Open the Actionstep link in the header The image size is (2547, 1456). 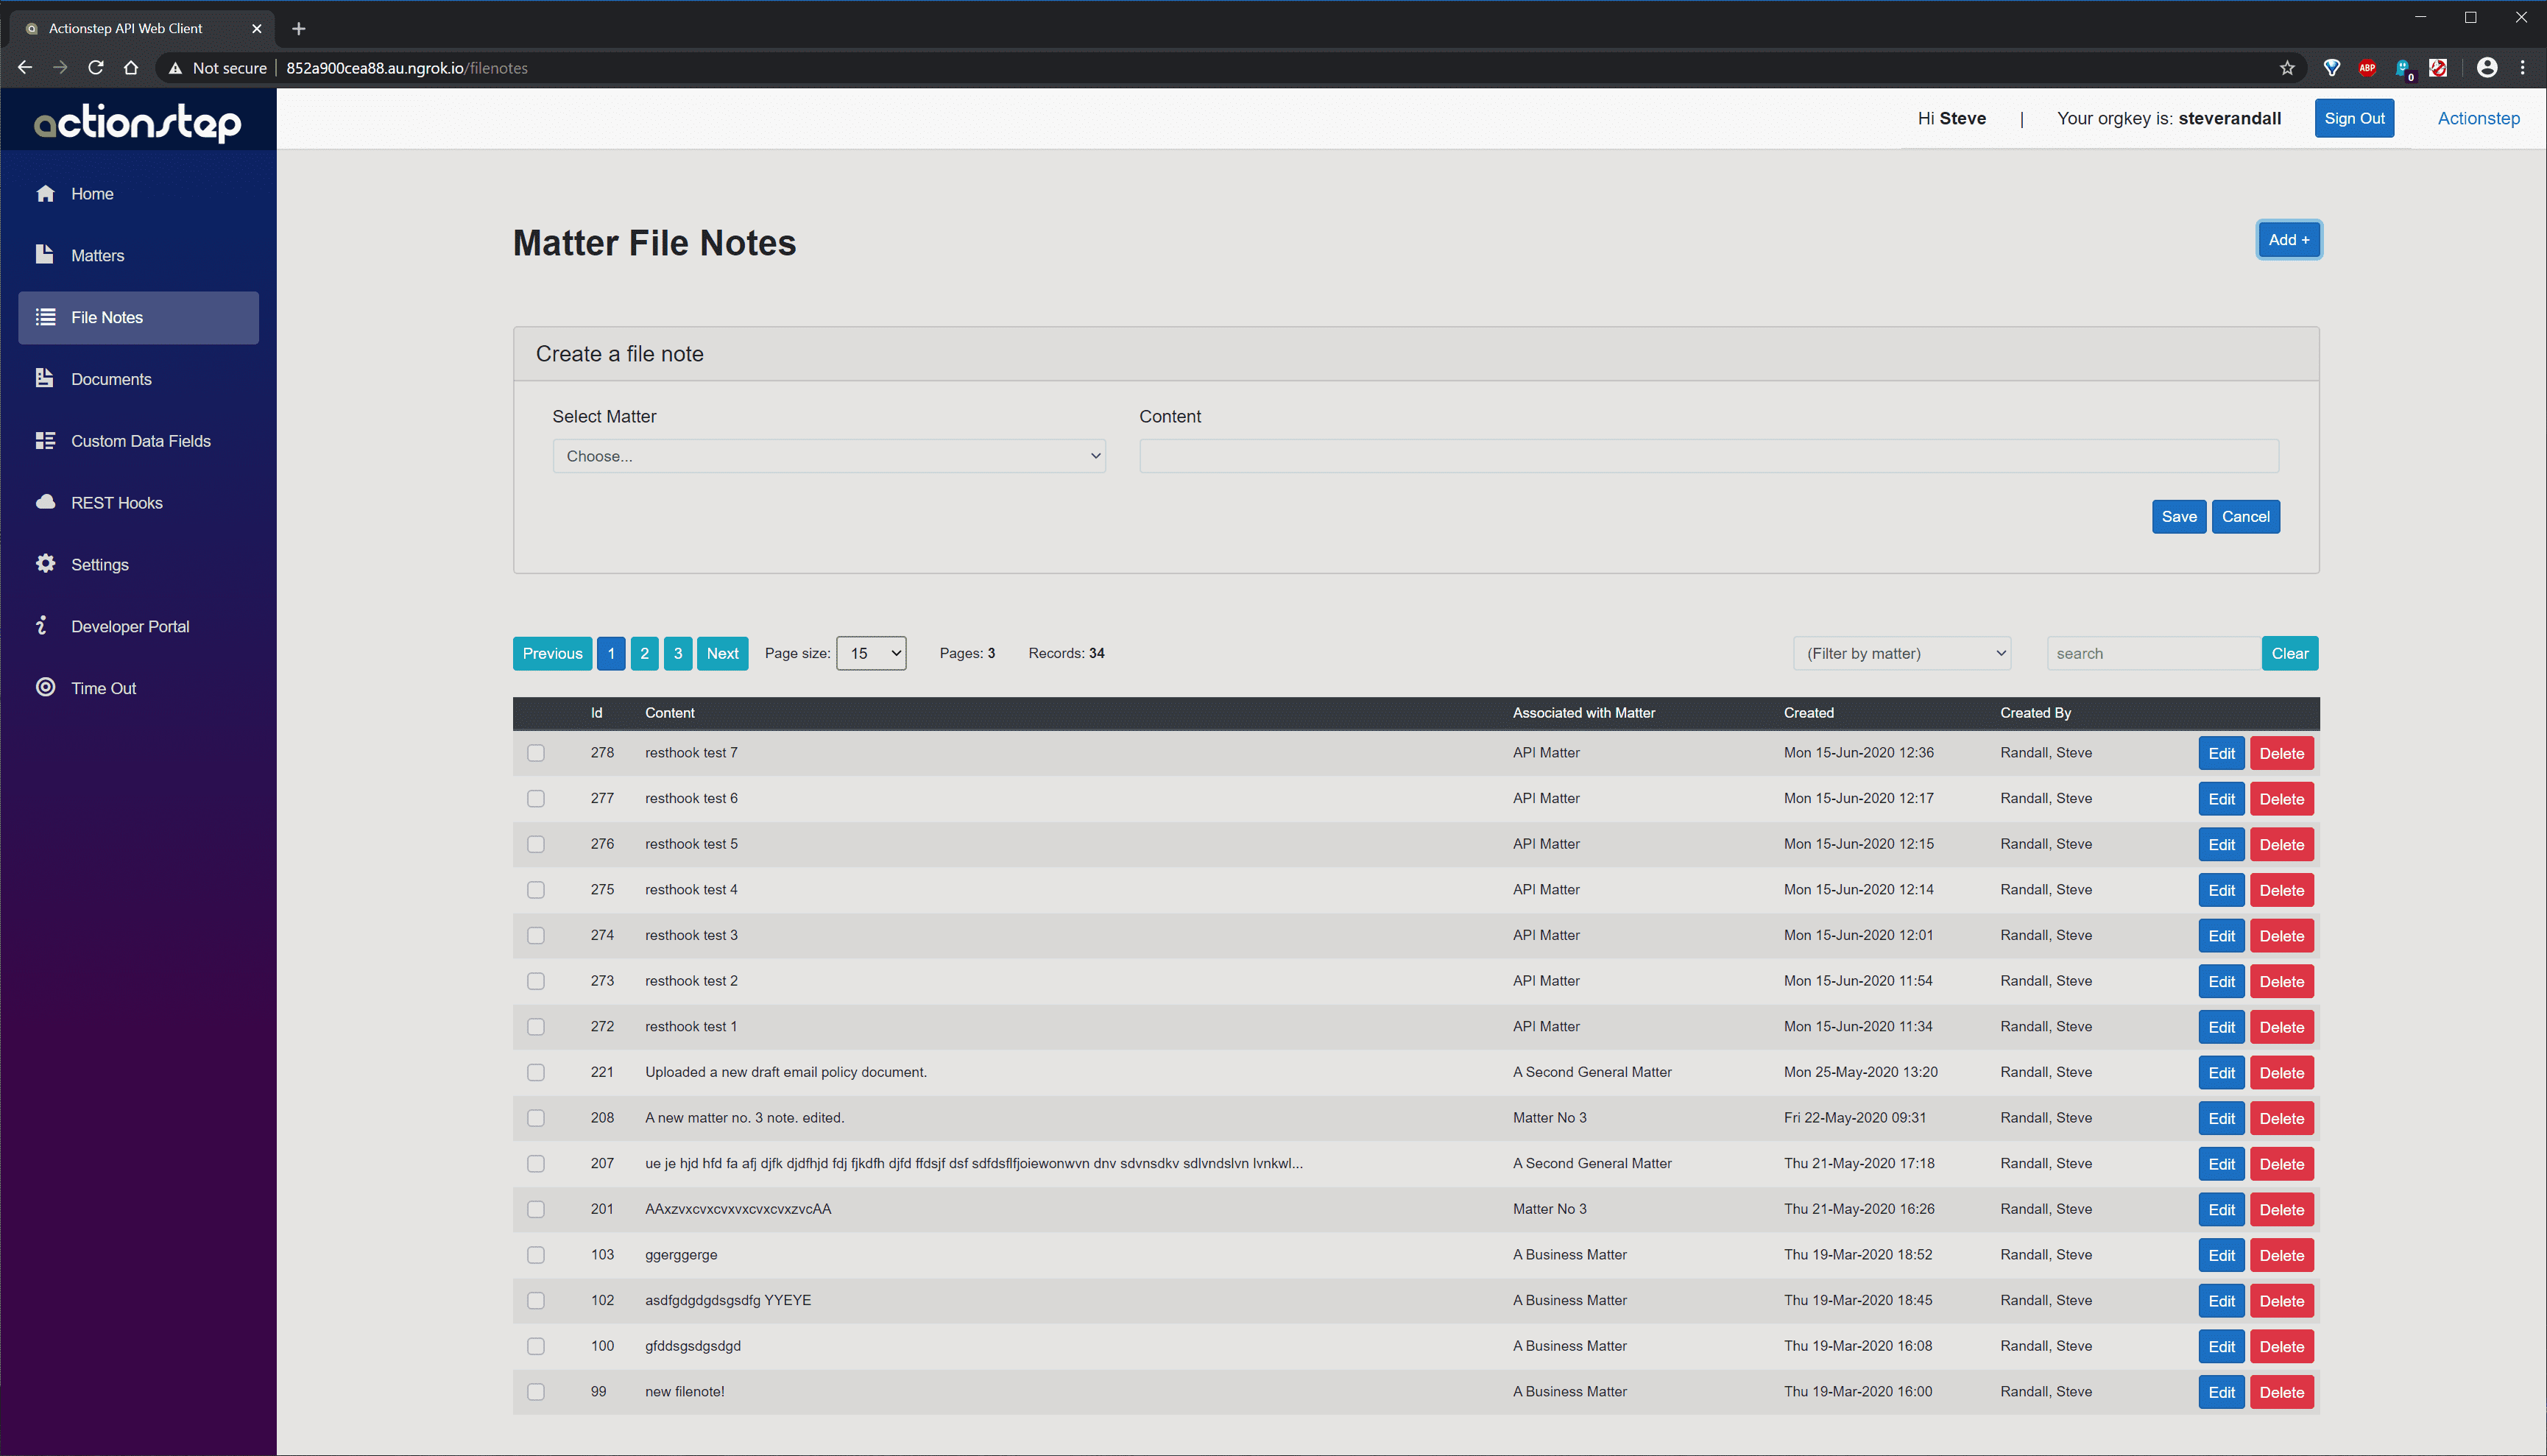click(x=2478, y=118)
